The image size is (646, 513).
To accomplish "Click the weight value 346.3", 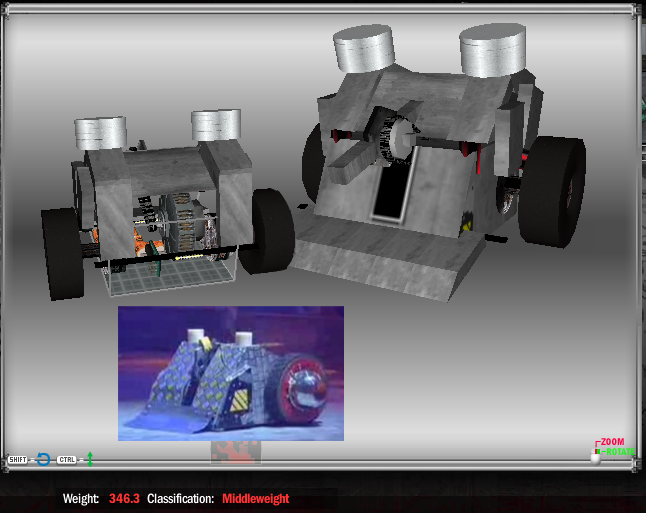I will click(124, 499).
